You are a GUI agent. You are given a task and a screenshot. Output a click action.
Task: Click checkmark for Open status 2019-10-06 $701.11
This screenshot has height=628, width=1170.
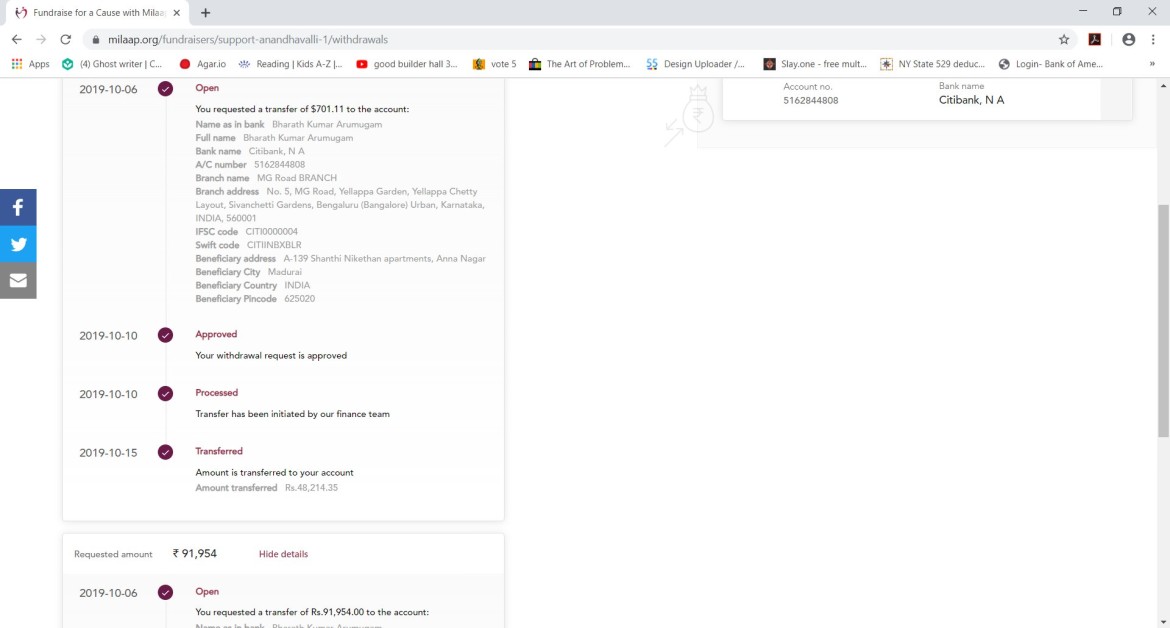click(165, 89)
